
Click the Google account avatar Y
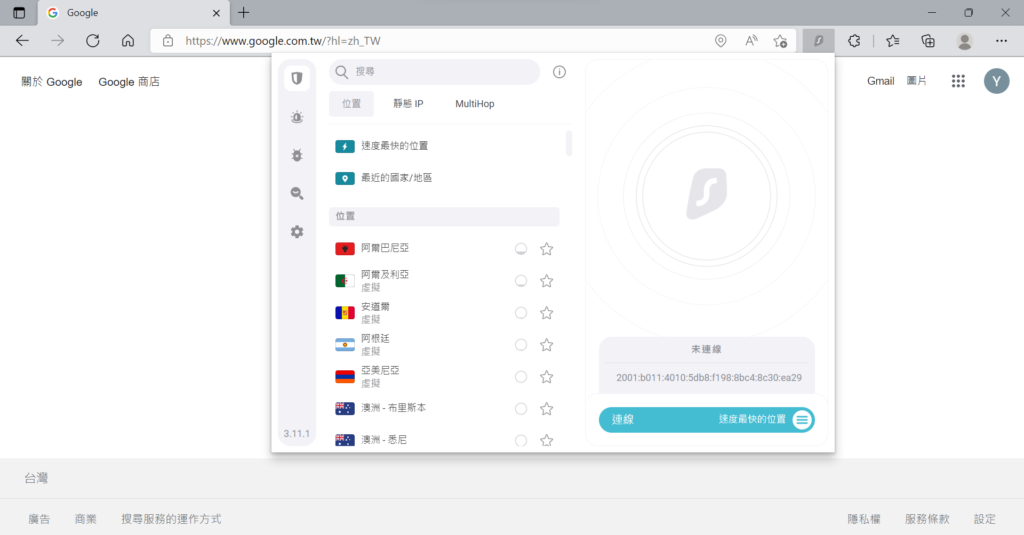click(x=997, y=81)
